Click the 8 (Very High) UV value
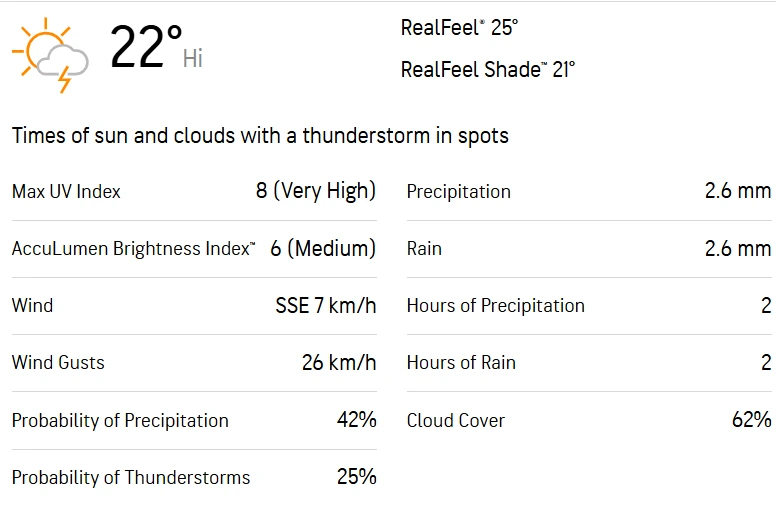Image resolution: width=776 pixels, height=518 pixels. tap(316, 190)
